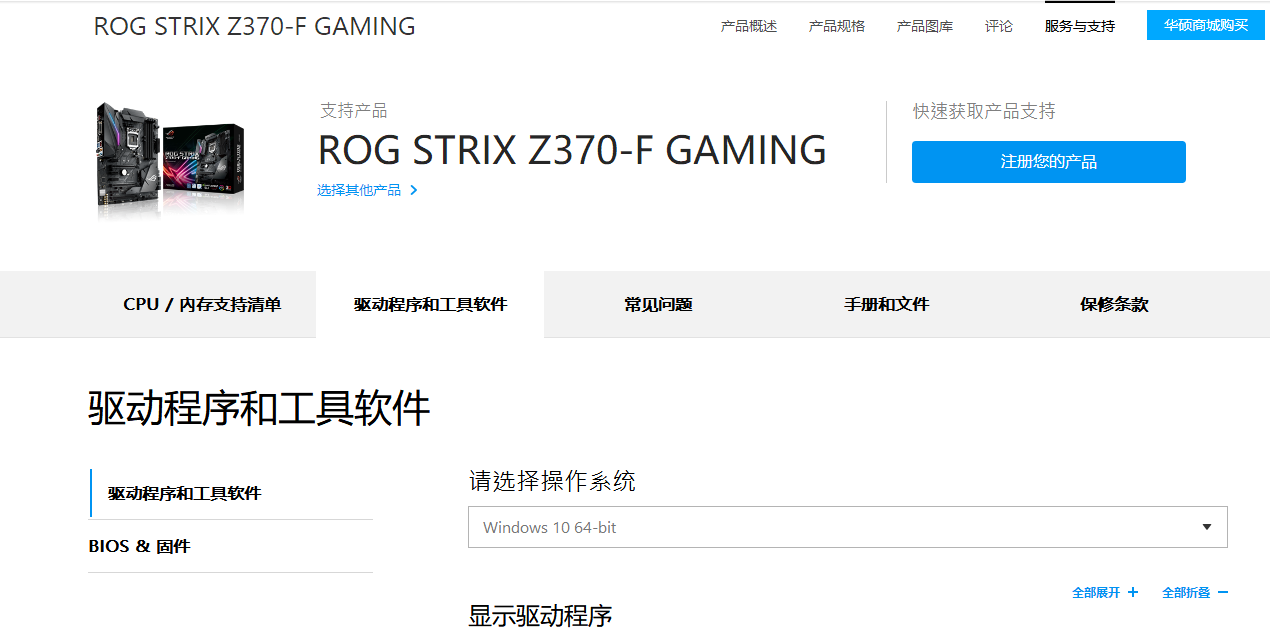Open the 评论 nav item
Viewport: 1270px width, 637px height.
[998, 26]
